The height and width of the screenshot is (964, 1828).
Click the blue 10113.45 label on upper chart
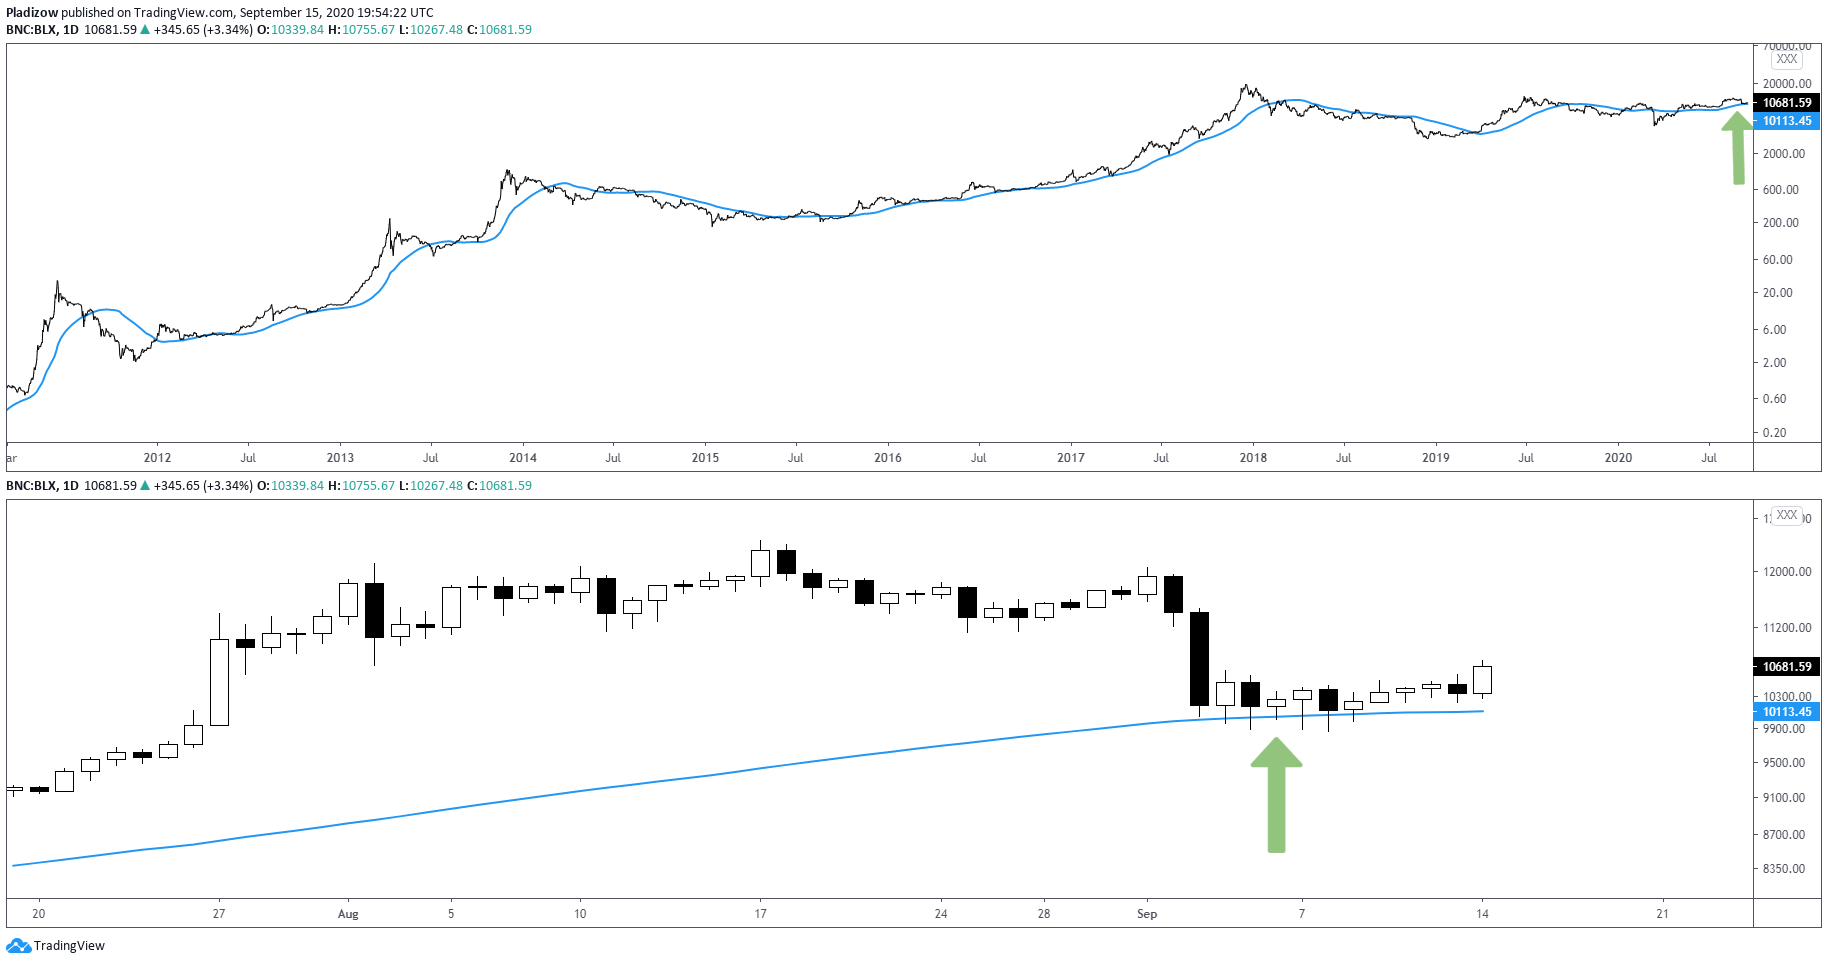[1787, 121]
